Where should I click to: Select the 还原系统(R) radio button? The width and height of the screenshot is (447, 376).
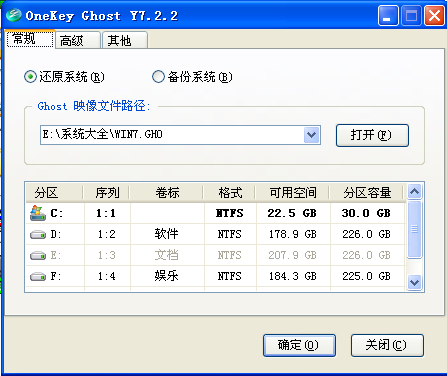30,77
